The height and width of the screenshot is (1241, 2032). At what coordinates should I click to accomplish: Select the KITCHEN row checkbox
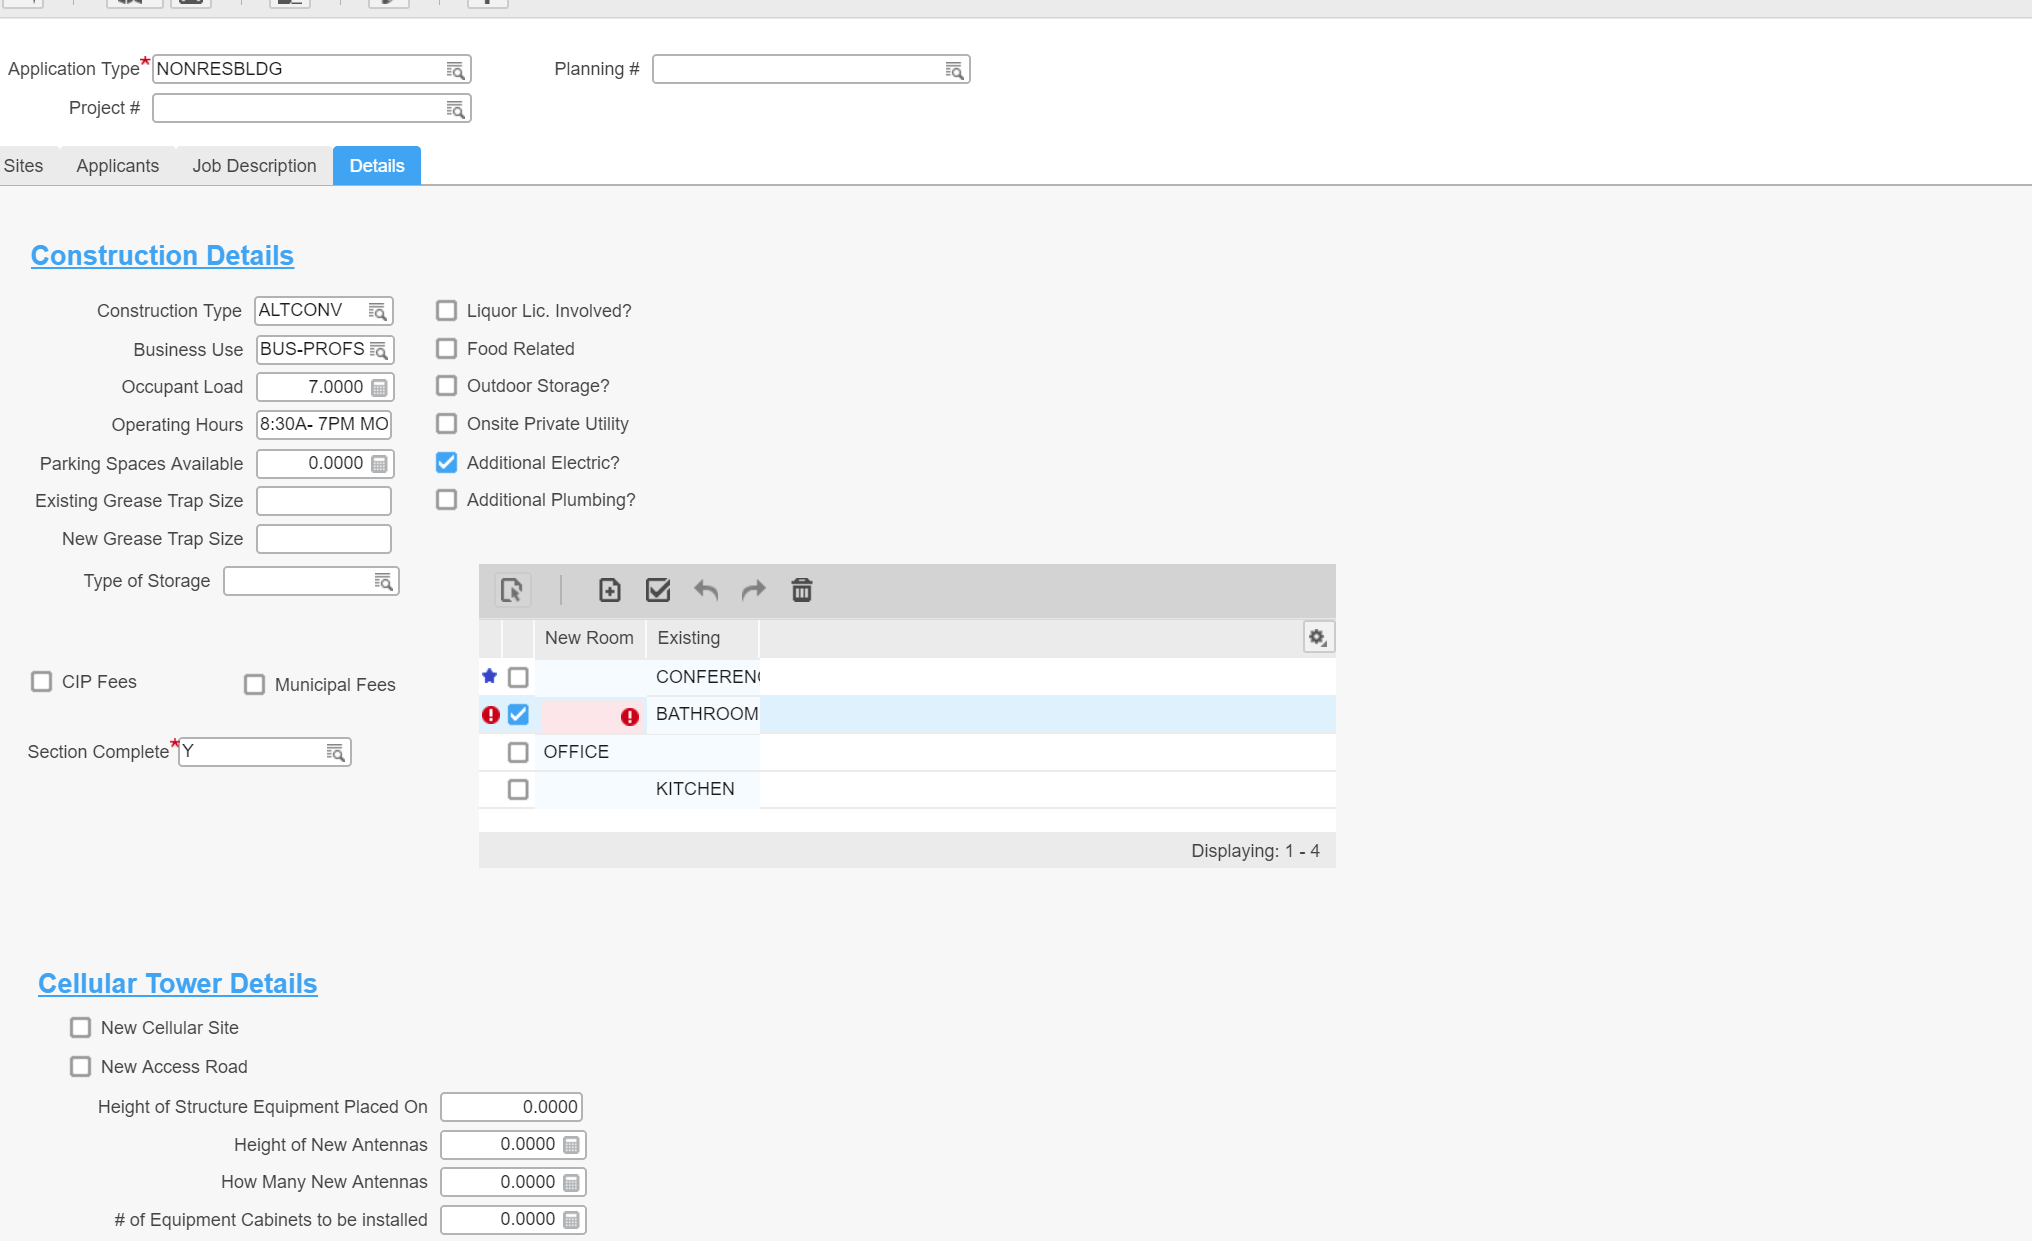(x=518, y=790)
